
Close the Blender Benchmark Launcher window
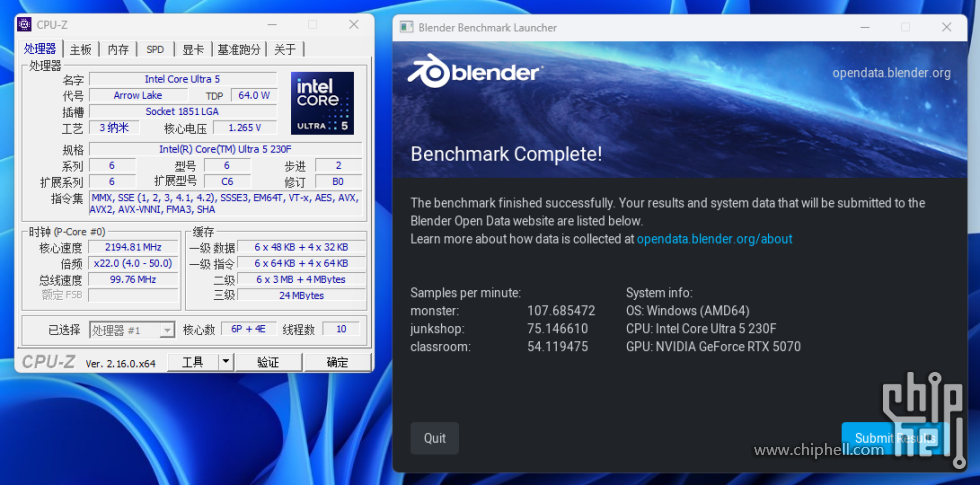[x=946, y=27]
